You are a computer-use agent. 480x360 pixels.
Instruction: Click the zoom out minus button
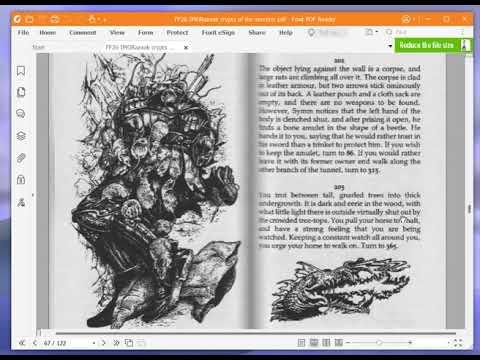tap(348, 342)
